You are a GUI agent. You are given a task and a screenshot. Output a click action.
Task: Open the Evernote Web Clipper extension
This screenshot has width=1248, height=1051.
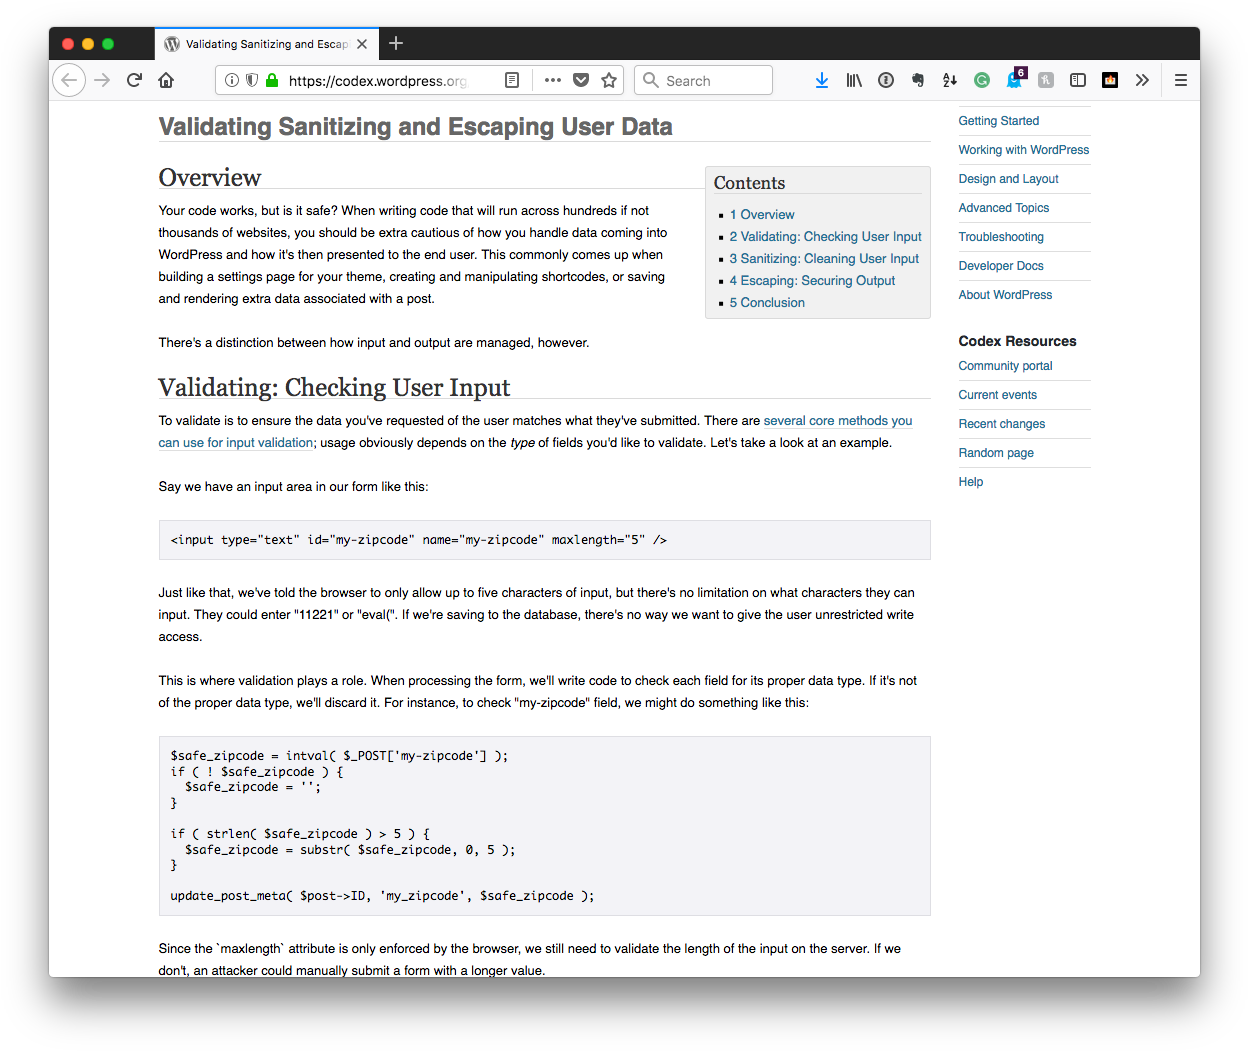coord(918,80)
